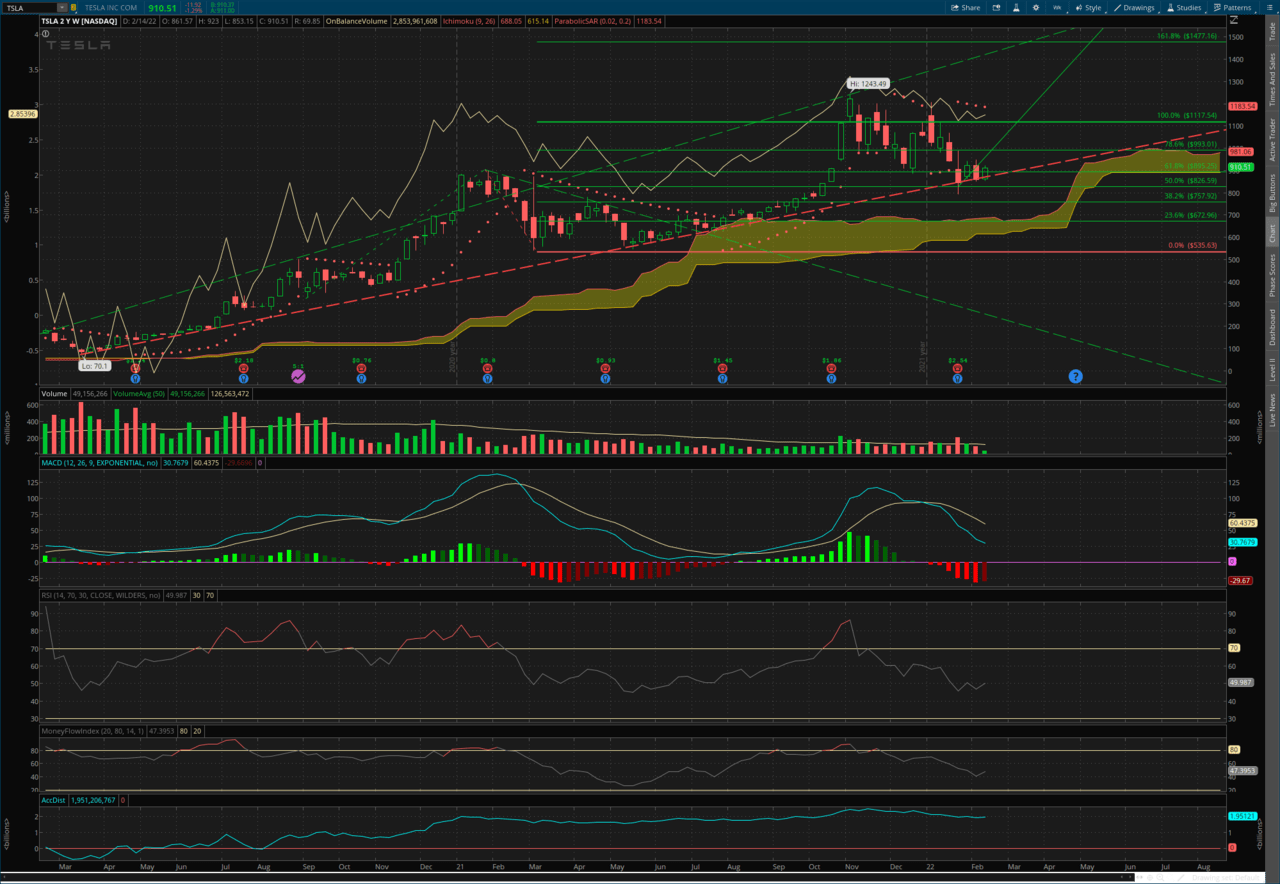This screenshot has width=1280, height=884.
Task: Open the Dashboard sidebar tab
Action: (1272, 327)
